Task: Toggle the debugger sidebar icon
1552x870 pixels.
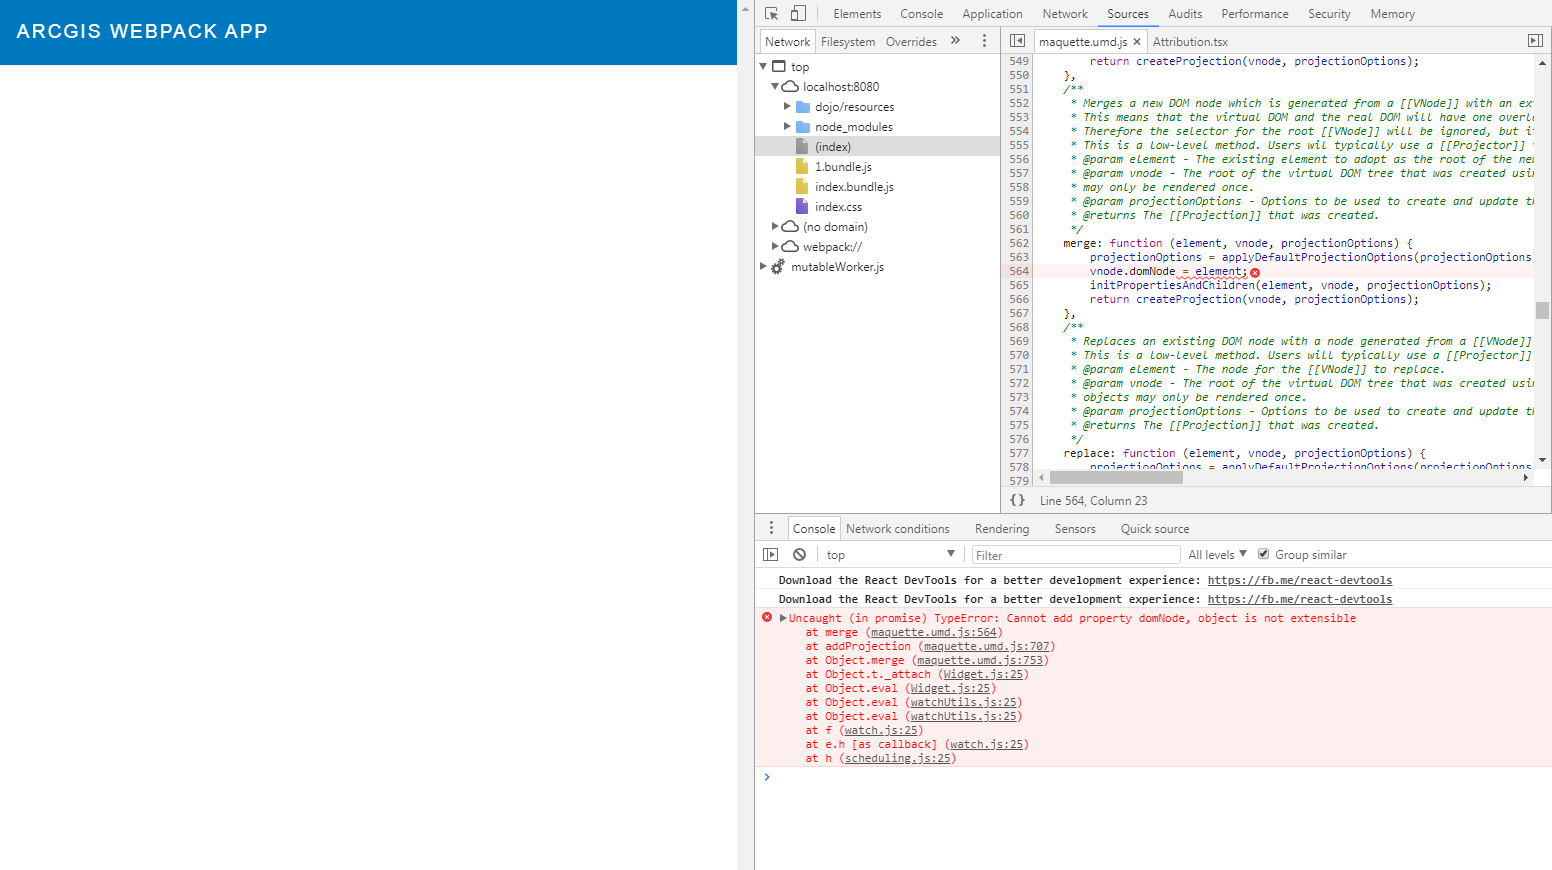Action: coord(1535,41)
